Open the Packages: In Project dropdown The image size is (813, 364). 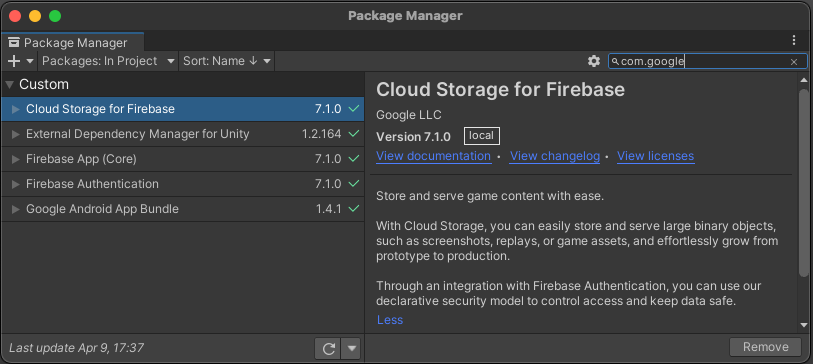tap(108, 61)
